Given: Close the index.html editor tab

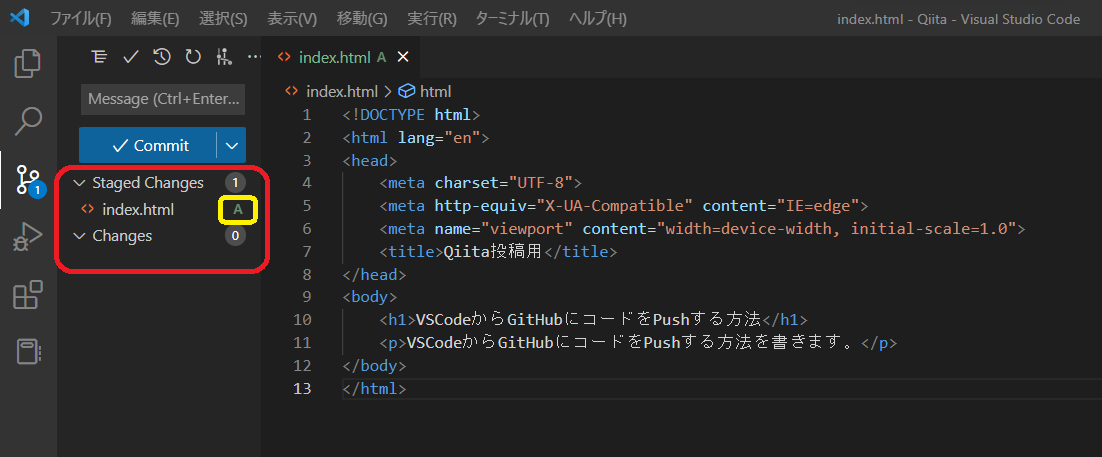Looking at the screenshot, I should point(403,57).
